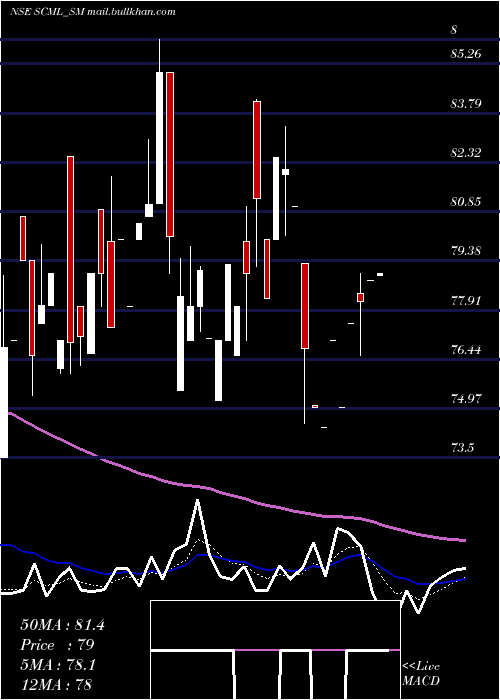Click the 74.97 price axis label
The width and height of the screenshot is (500, 700).
point(467,399)
